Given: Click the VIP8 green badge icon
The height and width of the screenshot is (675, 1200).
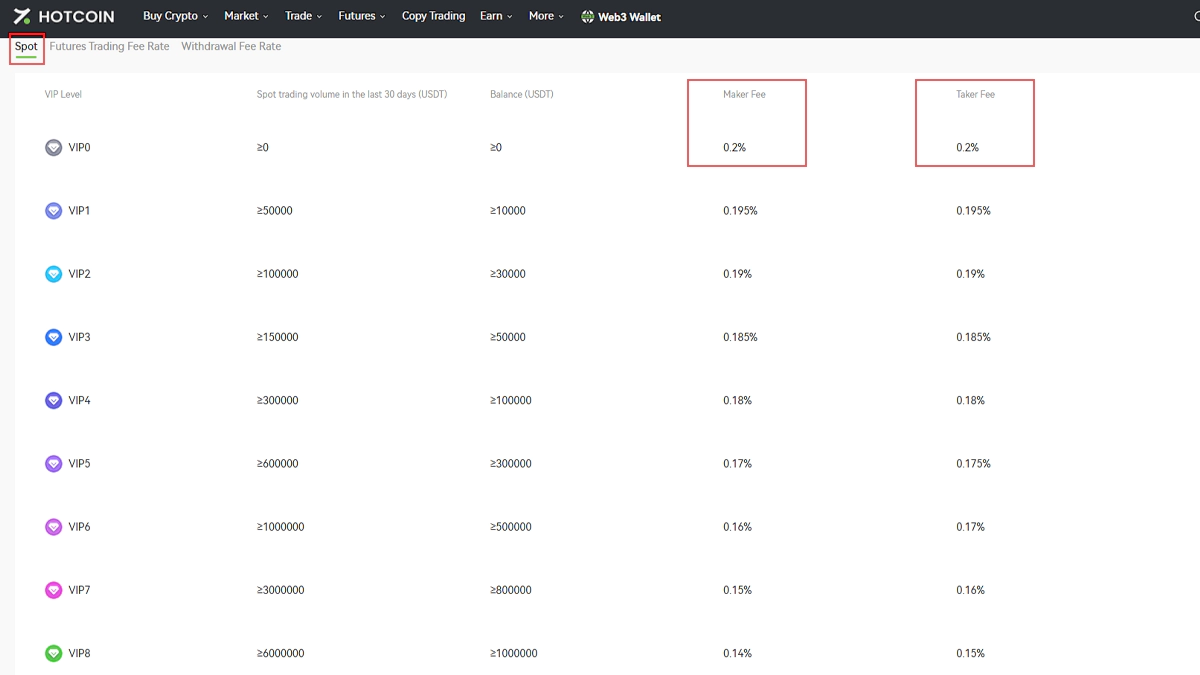Looking at the screenshot, I should pos(53,654).
